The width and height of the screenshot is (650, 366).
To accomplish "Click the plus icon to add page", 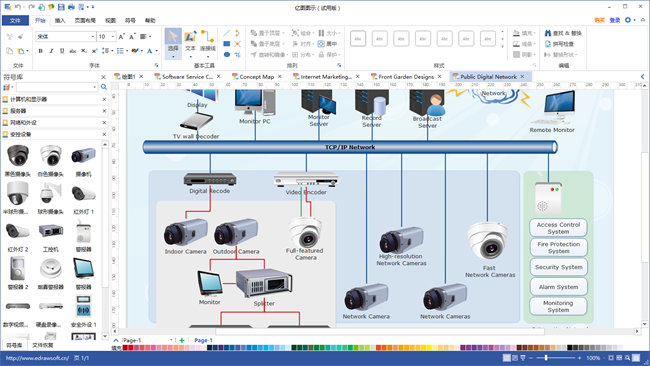I will [182, 340].
